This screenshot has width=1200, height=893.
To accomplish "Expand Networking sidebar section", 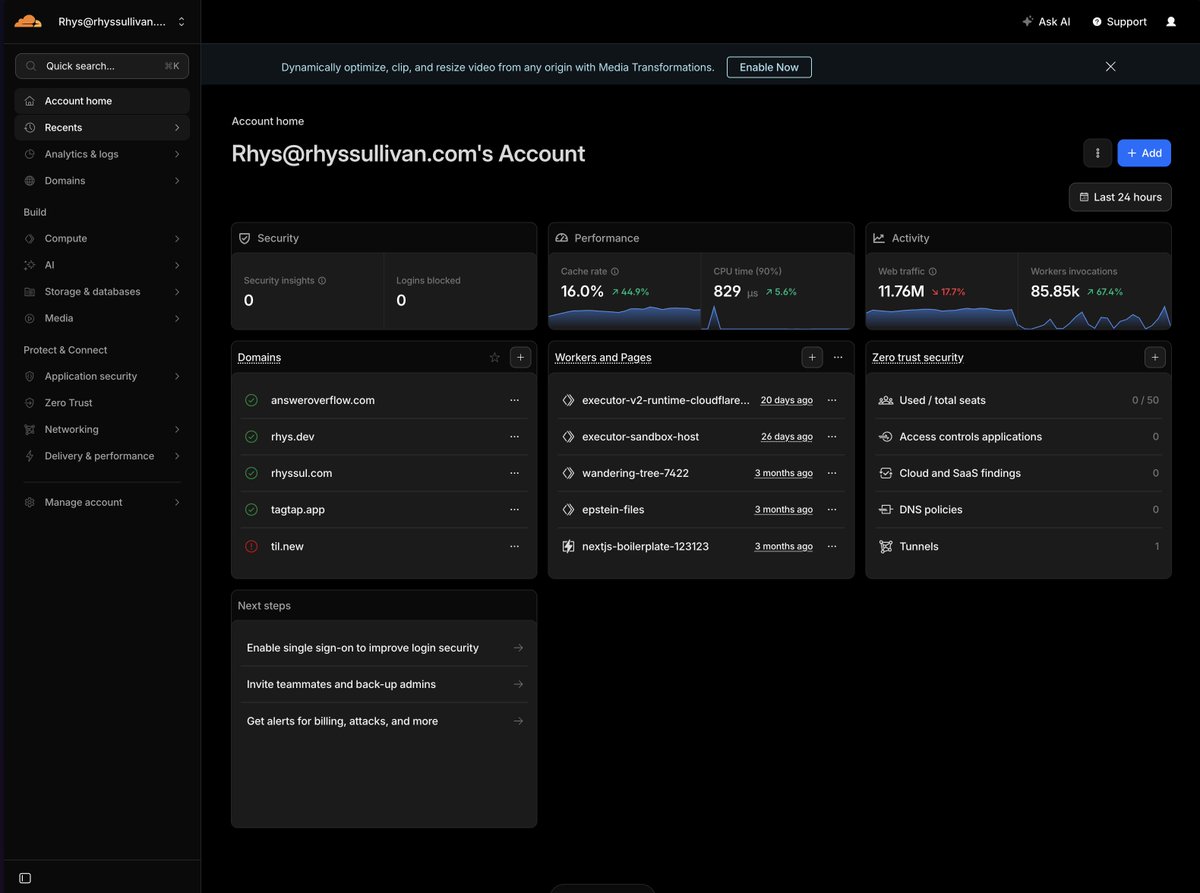I will pos(102,429).
